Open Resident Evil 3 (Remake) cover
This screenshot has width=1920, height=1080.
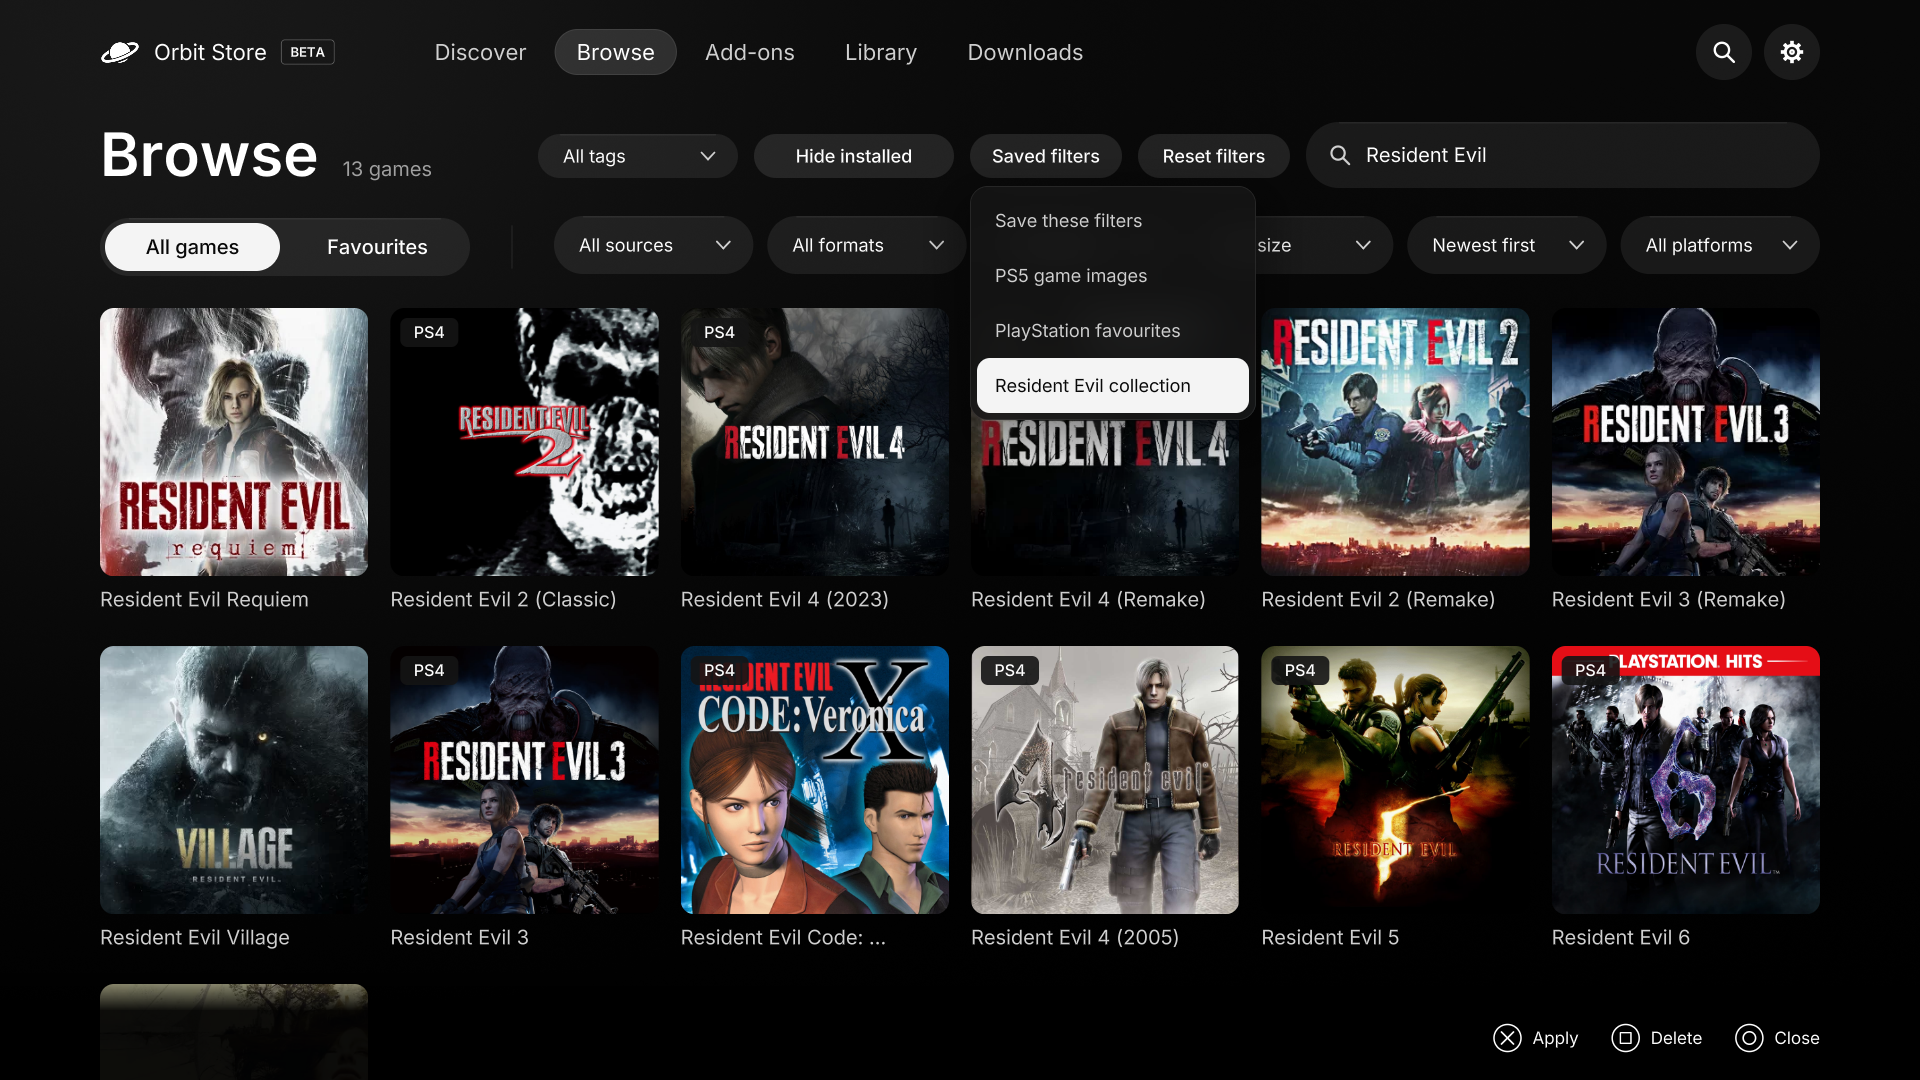point(1685,442)
